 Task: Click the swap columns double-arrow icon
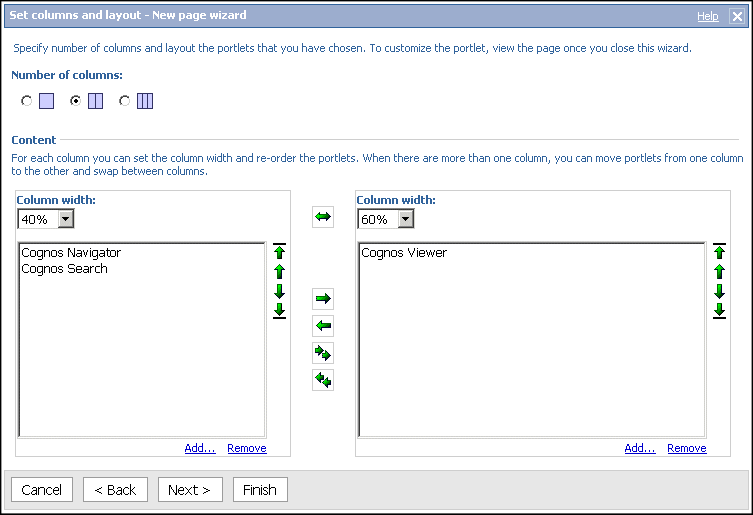pyautogui.click(x=323, y=217)
